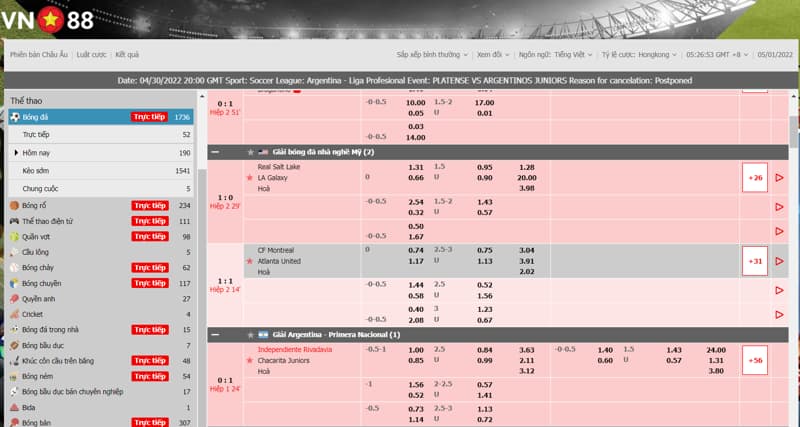
Task: Click Trực tiếp badge next to Bóng chuyền
Action: pyautogui.click(x=150, y=283)
